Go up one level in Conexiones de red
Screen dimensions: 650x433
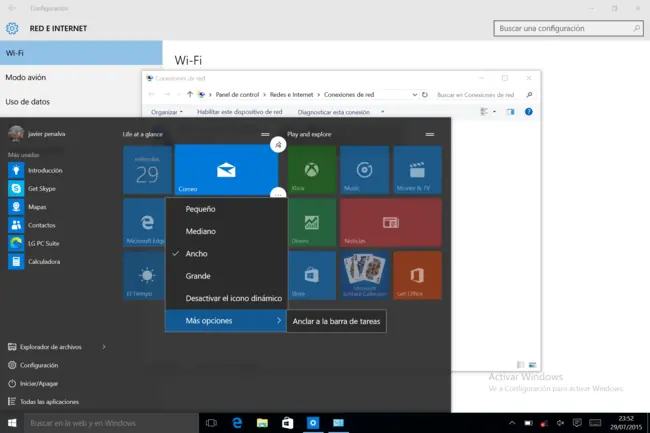(190, 94)
